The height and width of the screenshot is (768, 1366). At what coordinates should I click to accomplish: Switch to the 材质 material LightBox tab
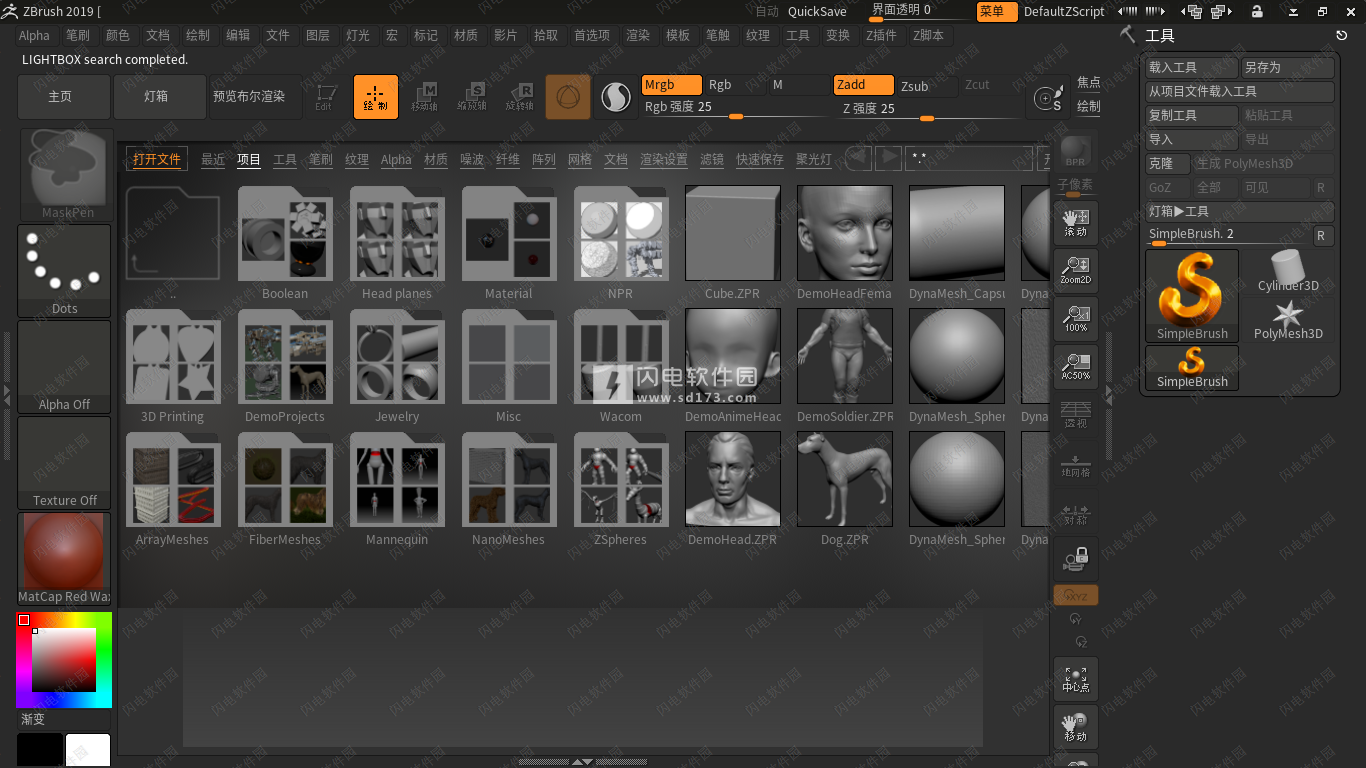click(436, 160)
